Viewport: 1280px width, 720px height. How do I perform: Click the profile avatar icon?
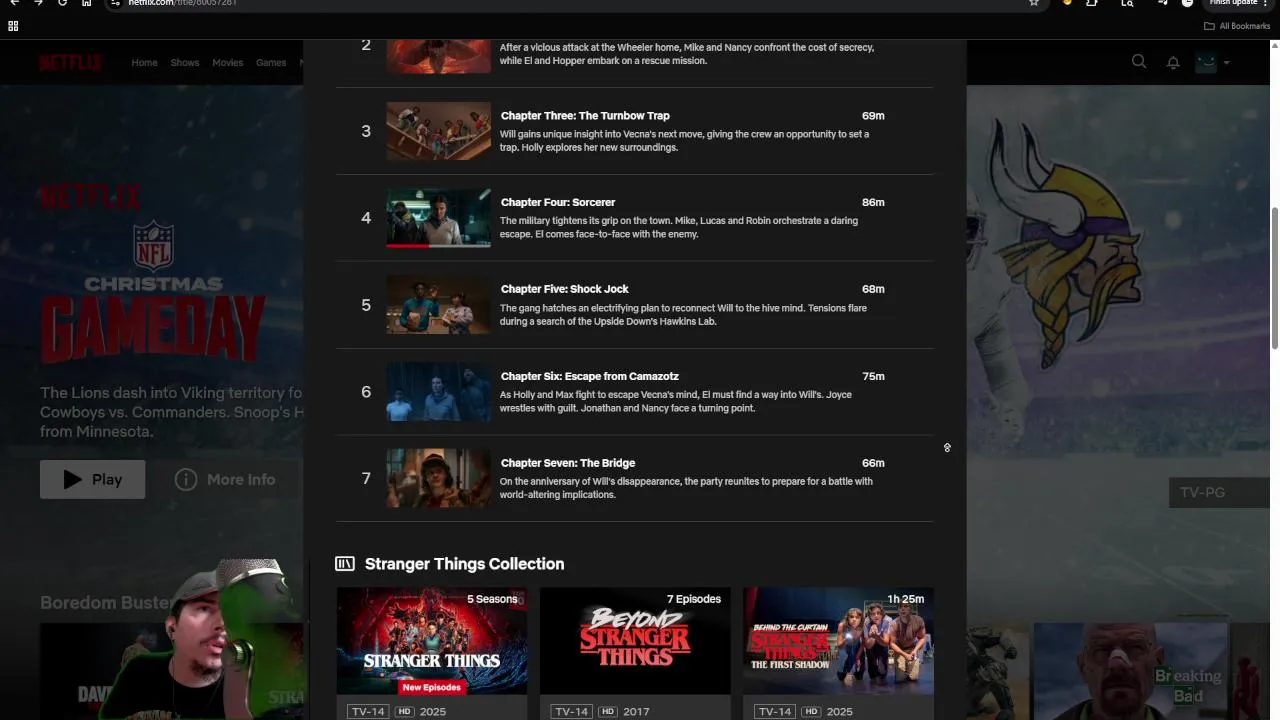tap(1206, 62)
